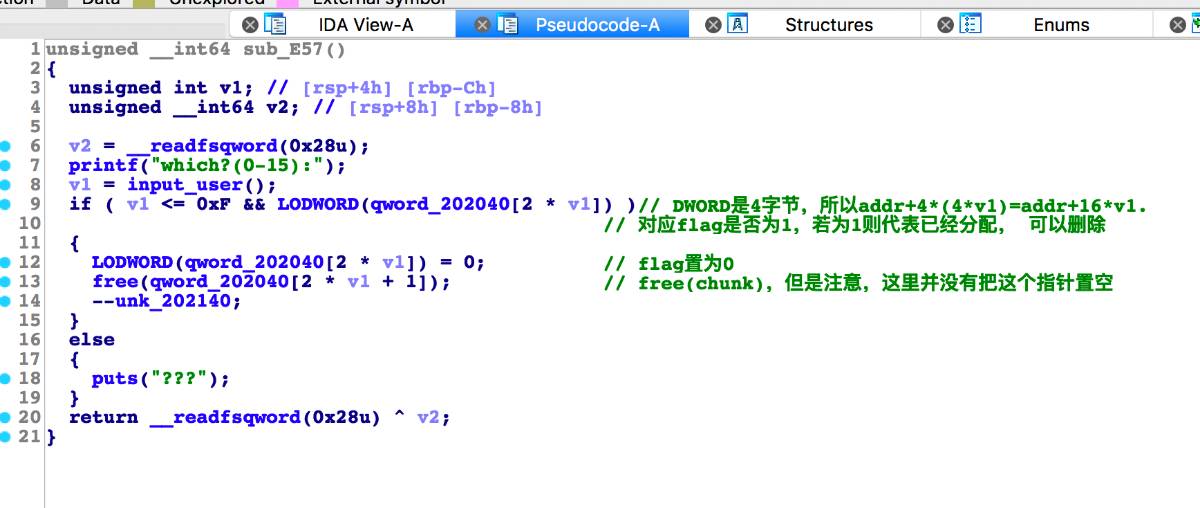Image resolution: width=1200 pixels, height=508 pixels.
Task: Click the 'flag置为0' comment
Action: (670, 263)
